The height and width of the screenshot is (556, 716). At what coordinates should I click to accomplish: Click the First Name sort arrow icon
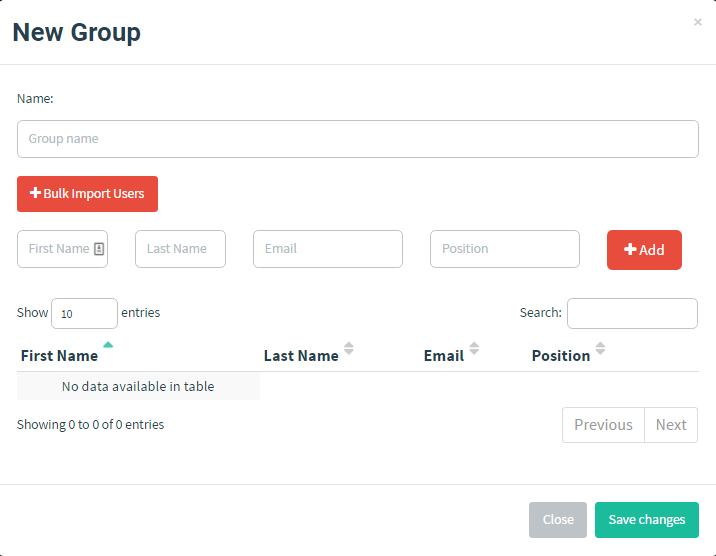click(x=108, y=345)
